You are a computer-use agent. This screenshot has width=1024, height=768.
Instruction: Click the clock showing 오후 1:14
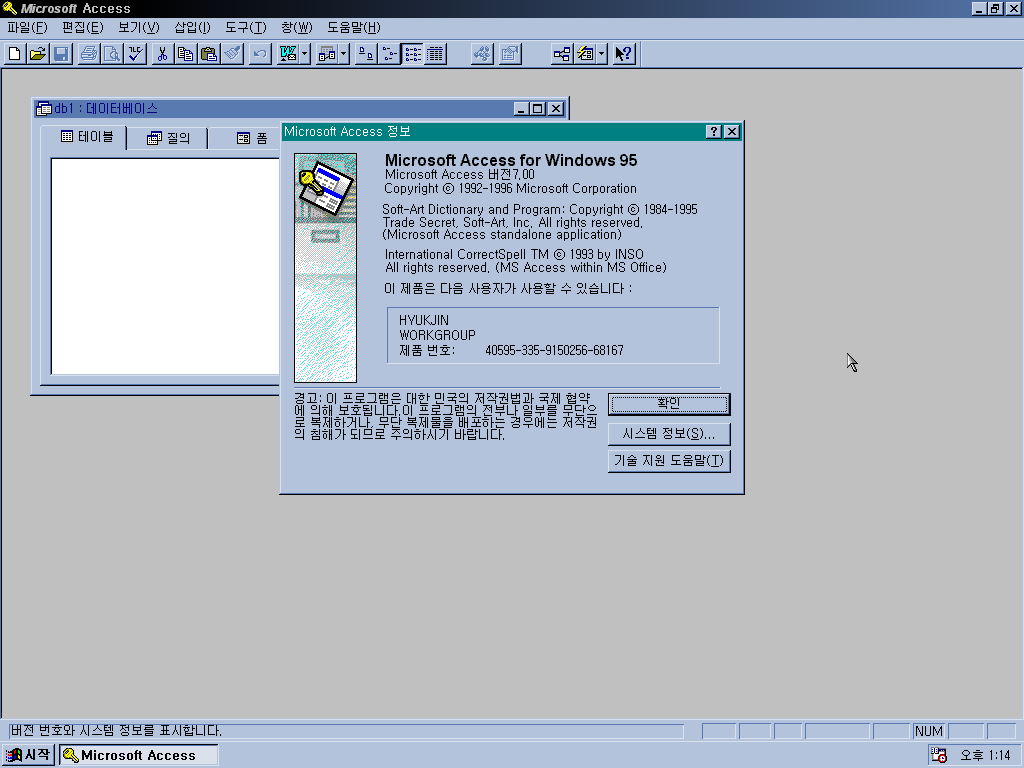click(985, 755)
